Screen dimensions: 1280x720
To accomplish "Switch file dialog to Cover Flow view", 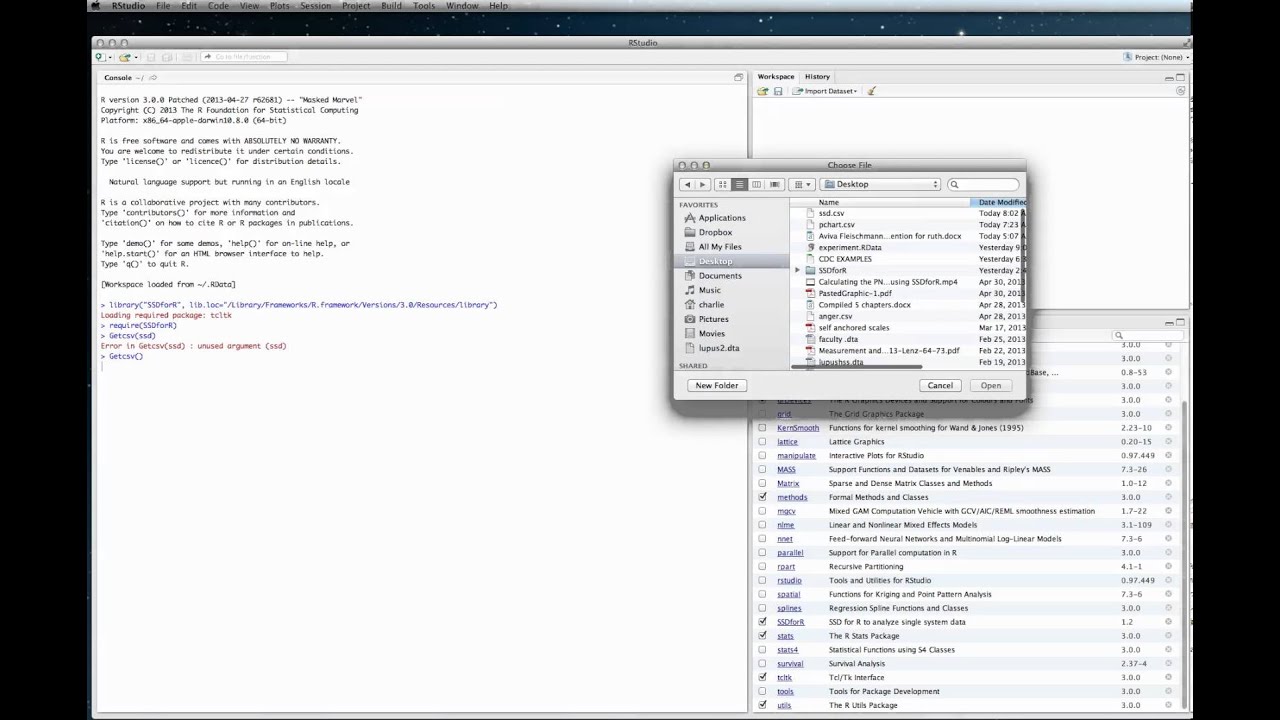I will pyautogui.click(x=774, y=184).
